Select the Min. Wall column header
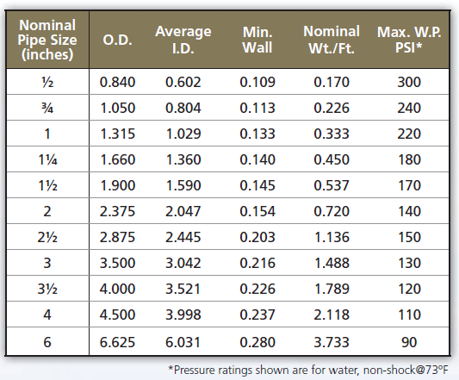This screenshot has height=380, width=459. point(257,40)
